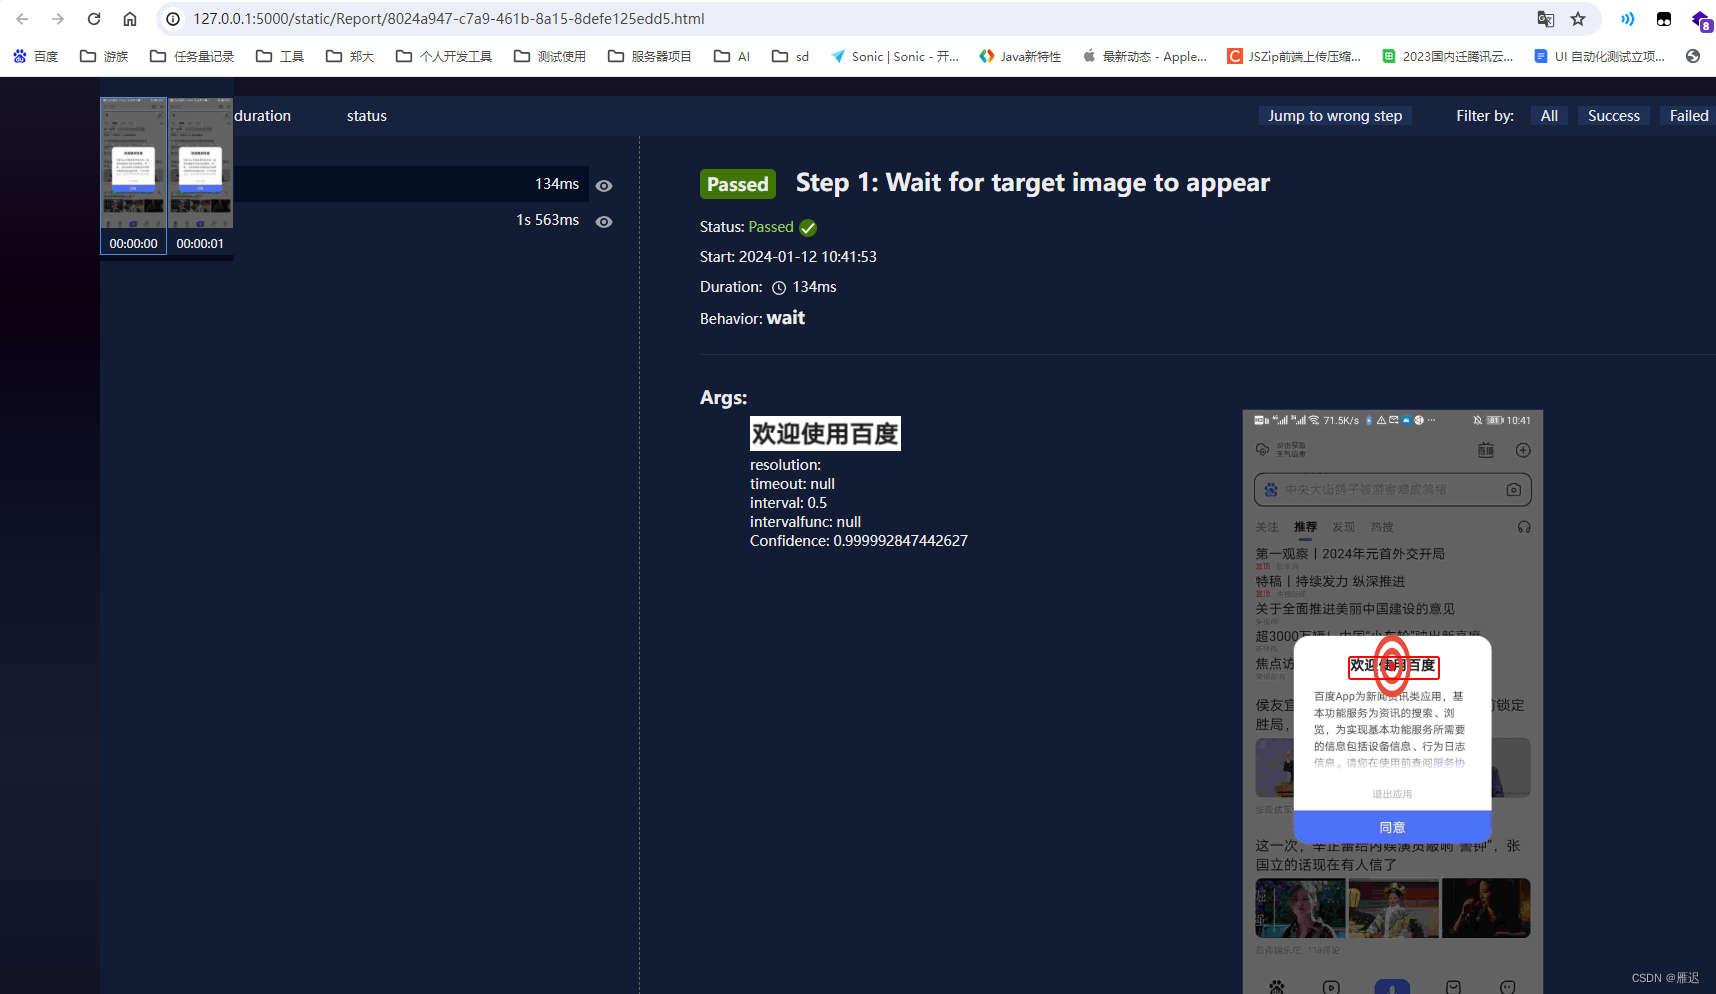Select the 134ms step row
Viewport: 1716px width, 994px height.
coord(411,184)
